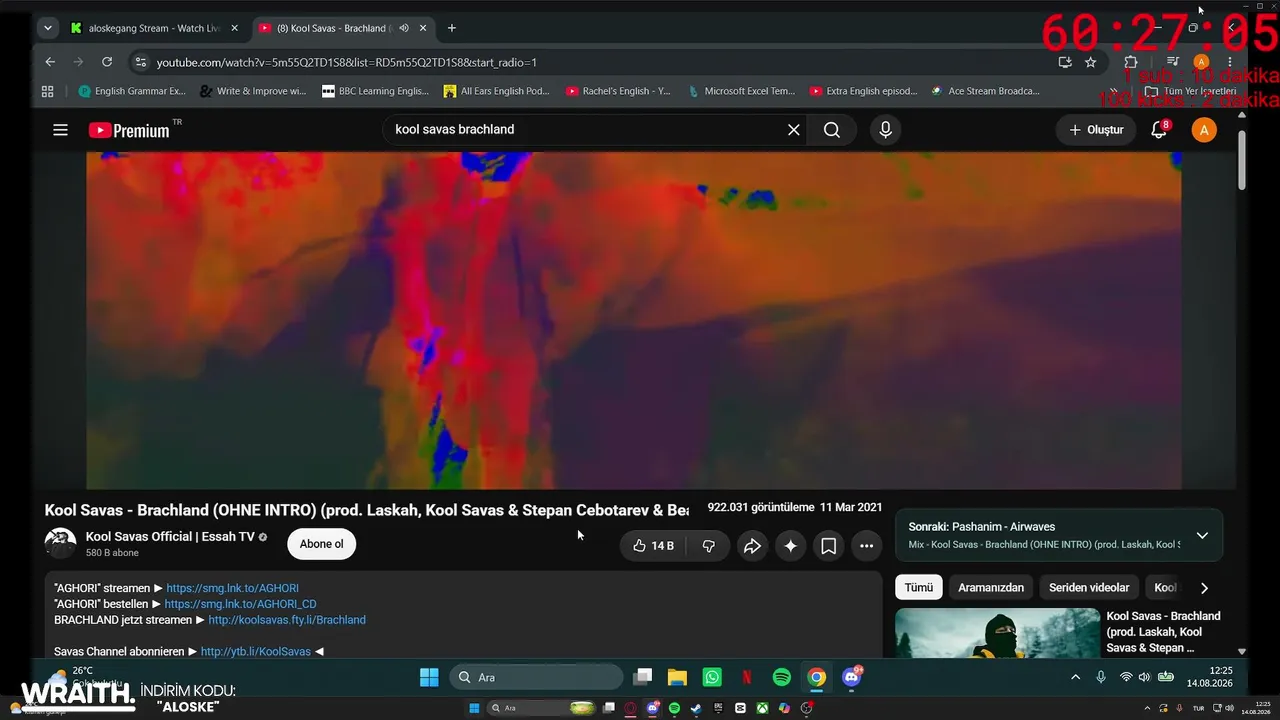Share this video
Image resolution: width=1280 pixels, height=720 pixels.
click(x=752, y=546)
